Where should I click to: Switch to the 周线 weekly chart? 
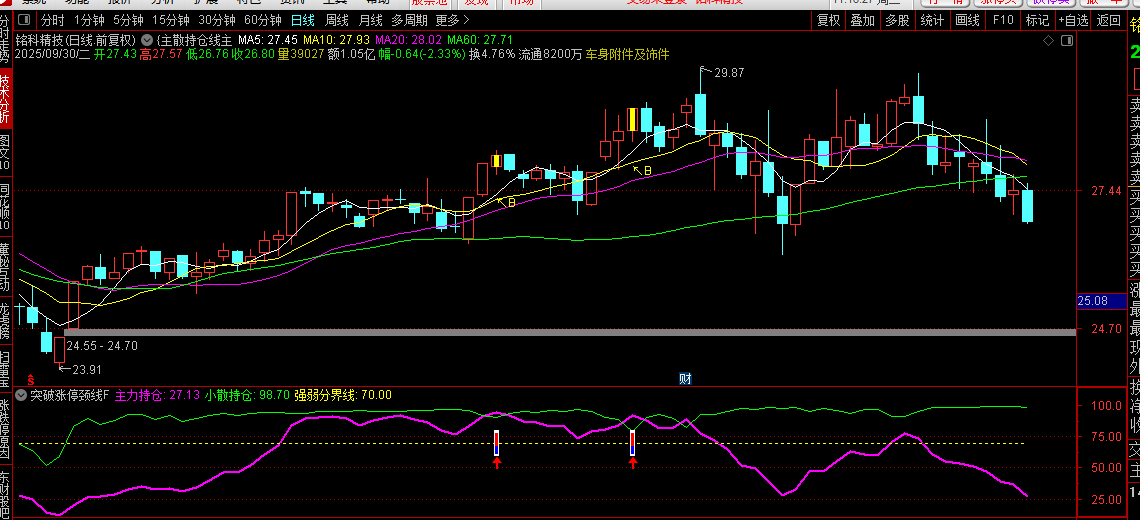click(337, 20)
